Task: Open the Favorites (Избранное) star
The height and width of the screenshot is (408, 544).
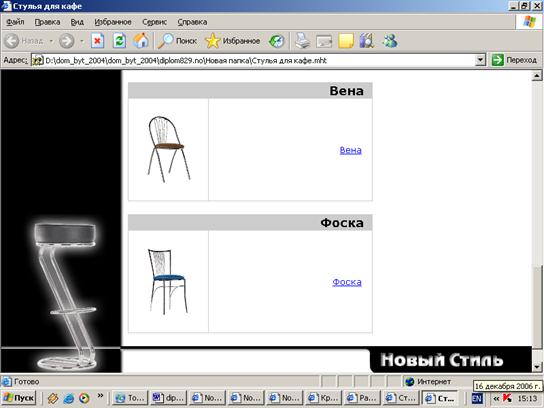Action: click(232, 41)
